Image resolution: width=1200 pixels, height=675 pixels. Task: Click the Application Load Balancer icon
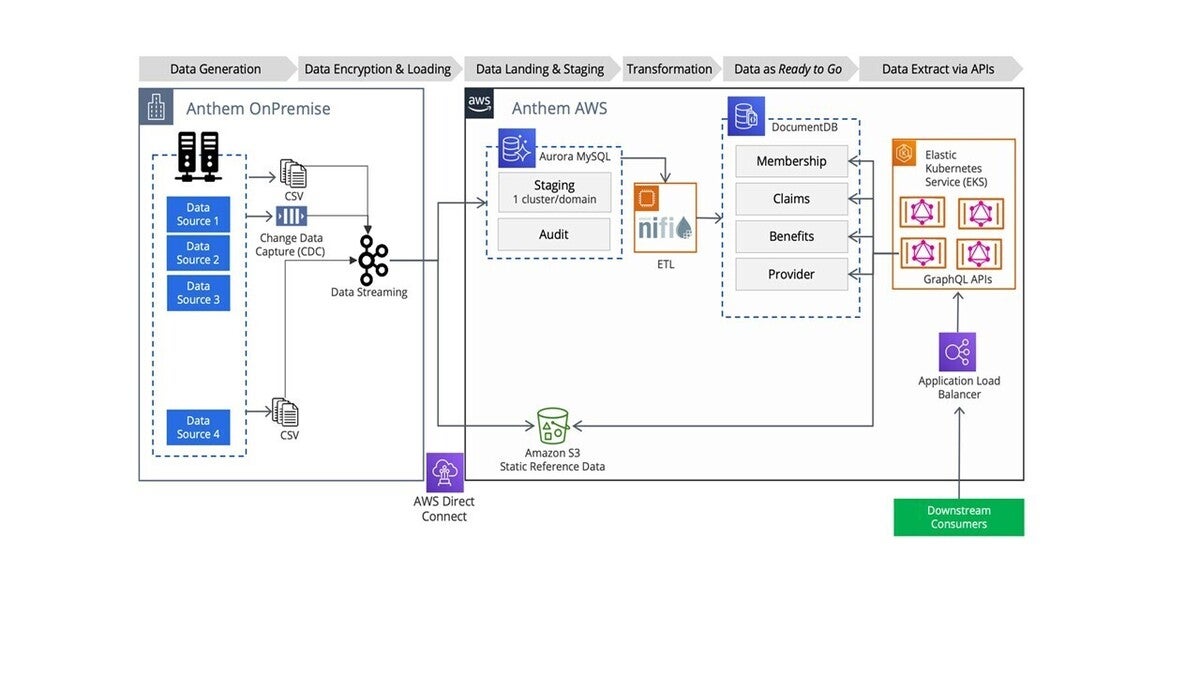tap(957, 352)
